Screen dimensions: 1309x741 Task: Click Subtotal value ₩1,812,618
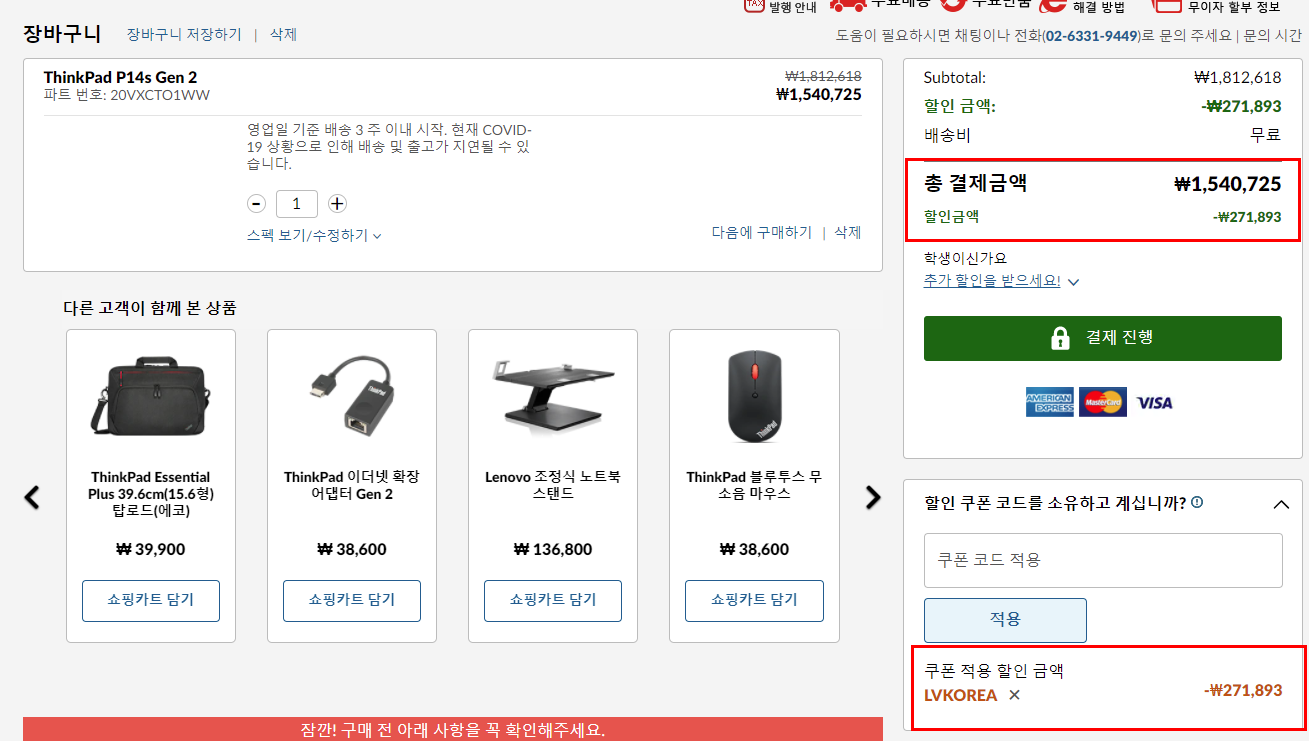1237,77
